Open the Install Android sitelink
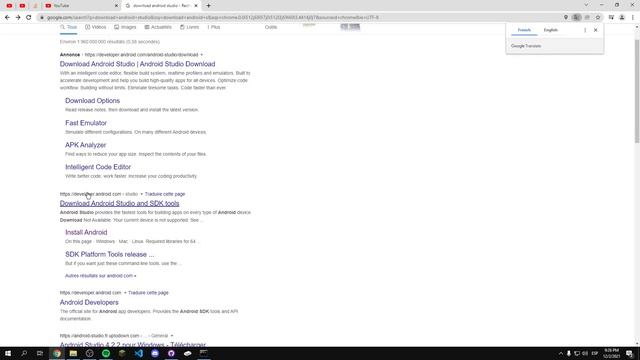Viewport: 640px width, 360px height. pos(86,232)
